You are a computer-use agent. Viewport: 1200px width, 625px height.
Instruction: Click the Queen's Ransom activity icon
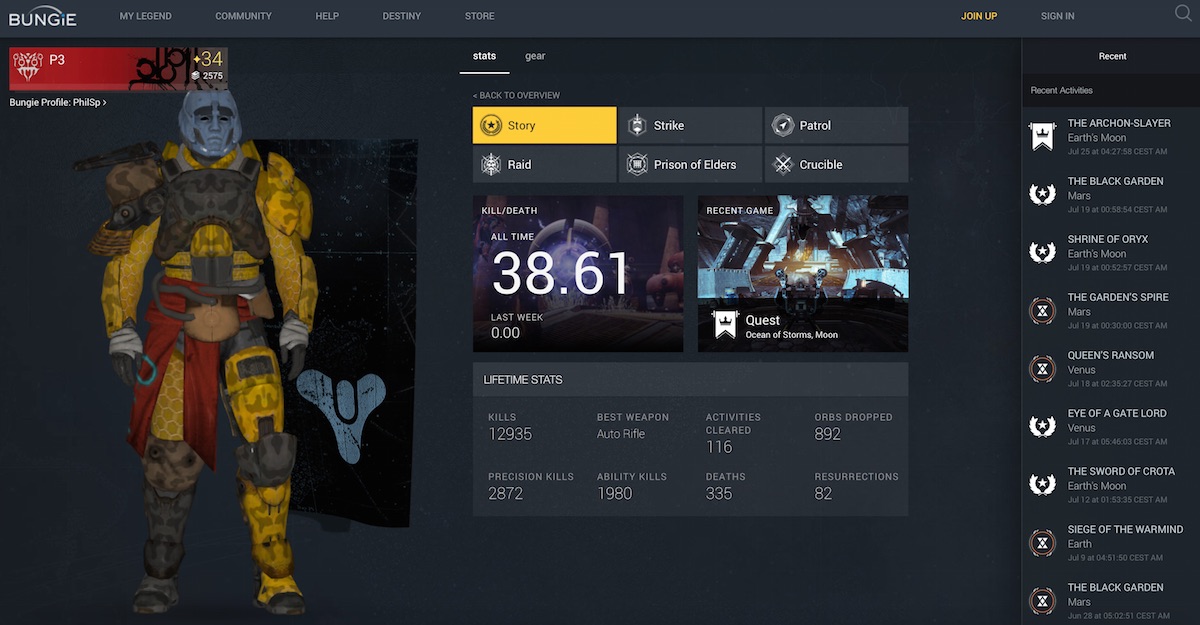click(1043, 368)
